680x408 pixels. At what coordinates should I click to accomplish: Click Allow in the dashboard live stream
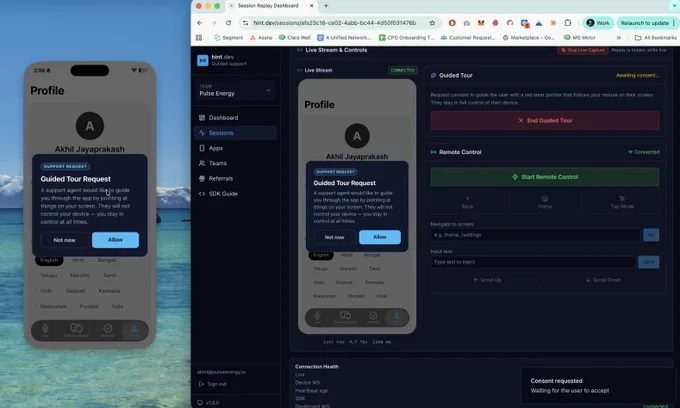(379, 237)
